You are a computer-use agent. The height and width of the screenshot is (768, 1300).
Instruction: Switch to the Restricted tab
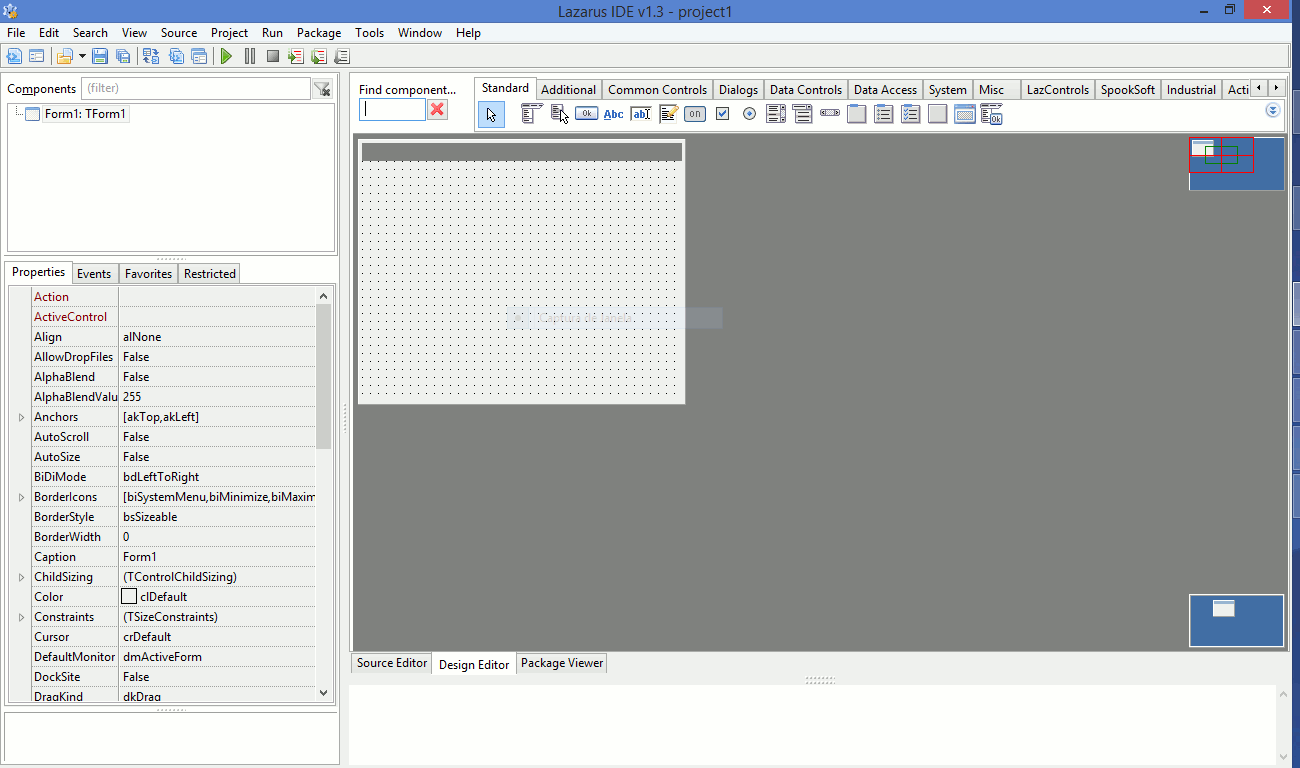(210, 274)
